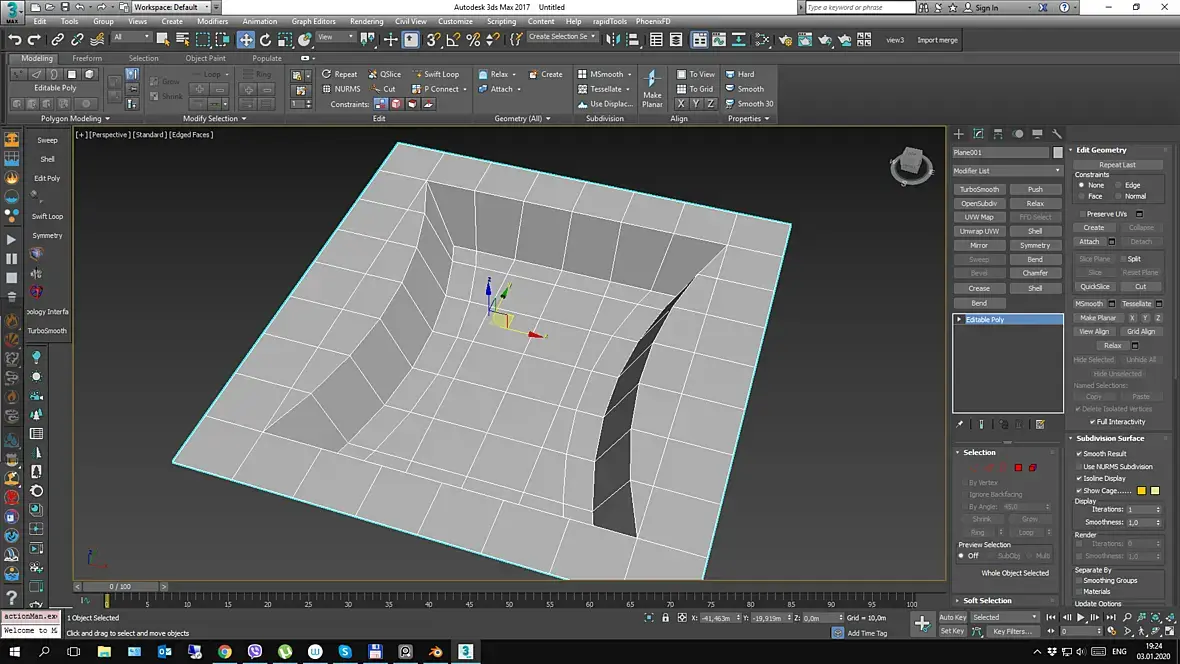Select the Edge constraint radio button

(1119, 185)
